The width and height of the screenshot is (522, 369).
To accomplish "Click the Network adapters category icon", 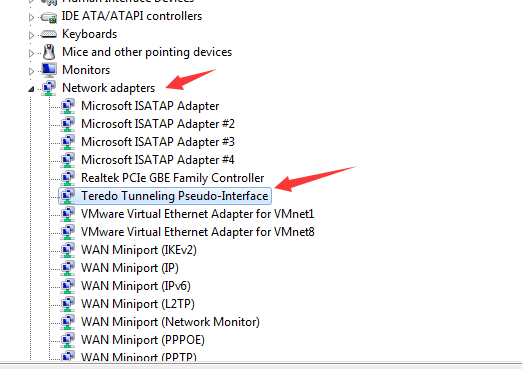I will [x=49, y=88].
